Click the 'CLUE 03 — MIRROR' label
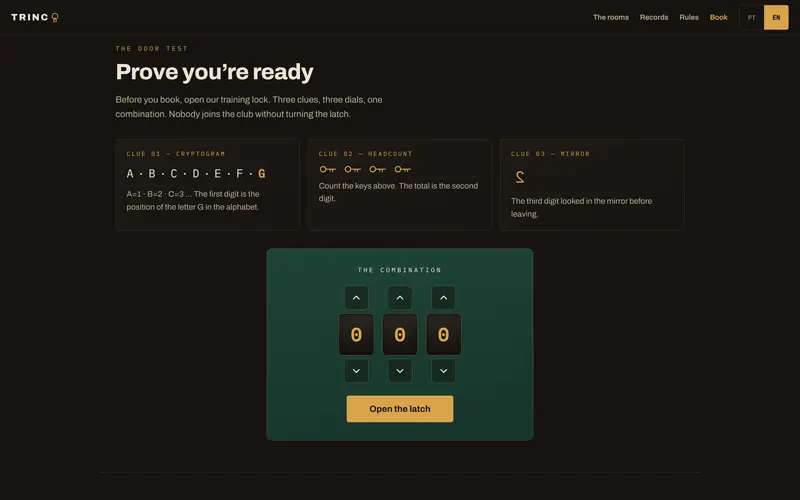The width and height of the screenshot is (800, 500). tap(550, 154)
